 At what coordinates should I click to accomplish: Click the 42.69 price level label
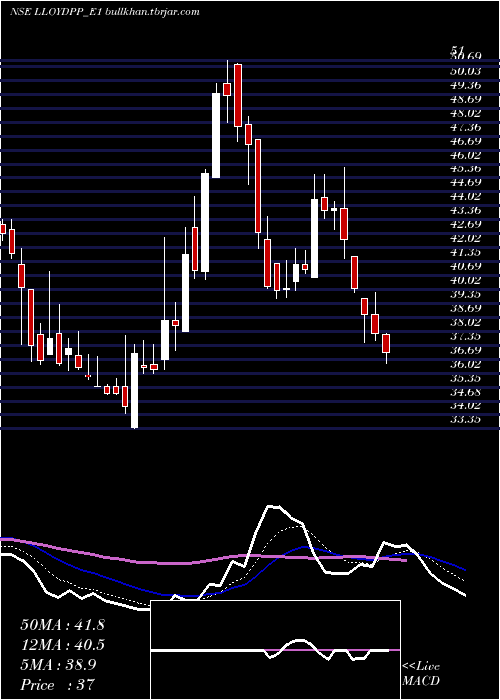(x=466, y=224)
